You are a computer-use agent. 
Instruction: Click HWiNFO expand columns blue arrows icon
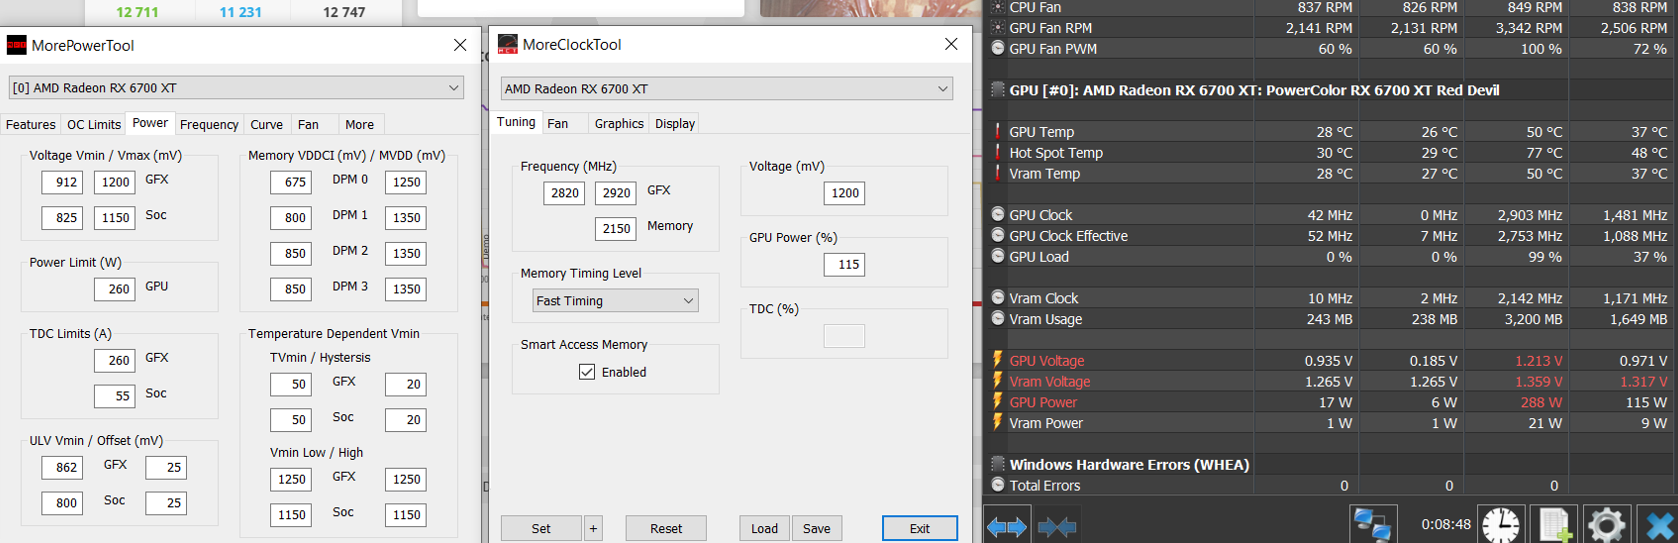click(1007, 526)
